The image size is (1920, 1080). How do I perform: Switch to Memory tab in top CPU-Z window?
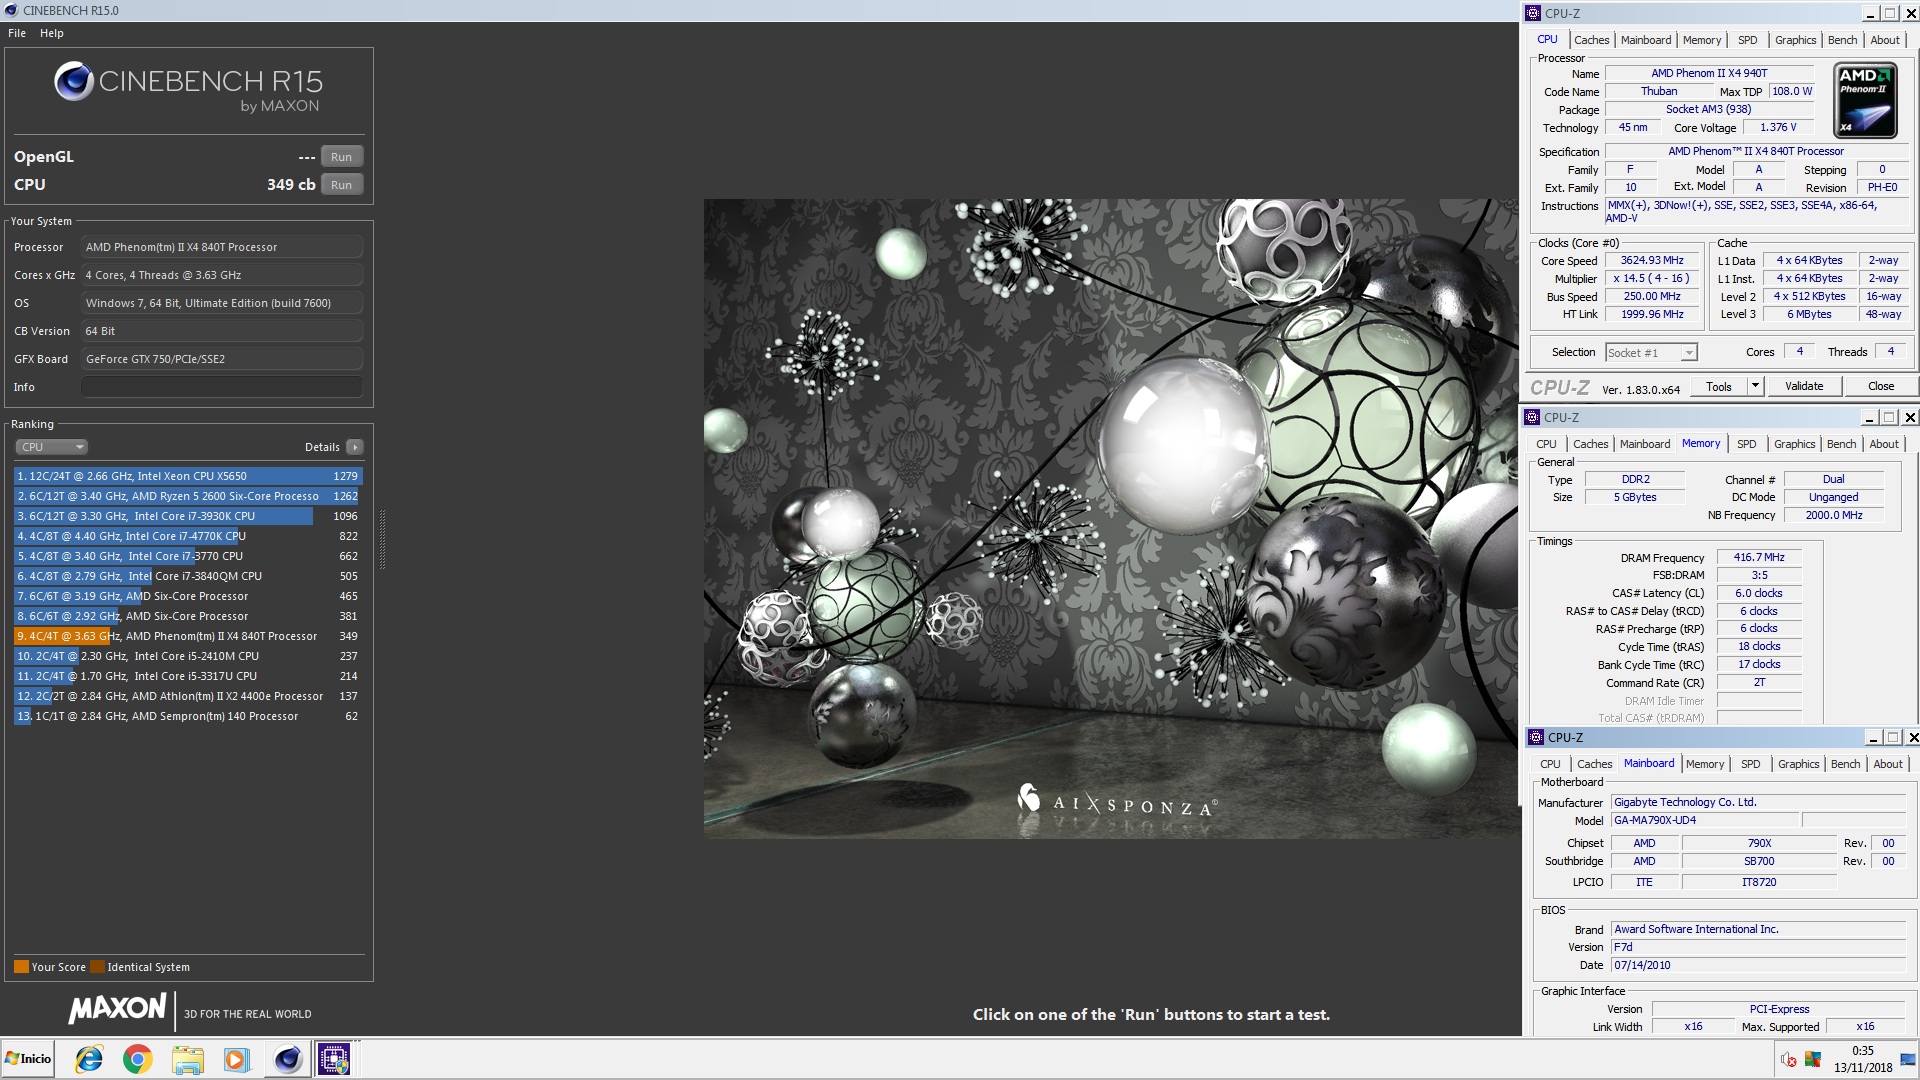1702,40
